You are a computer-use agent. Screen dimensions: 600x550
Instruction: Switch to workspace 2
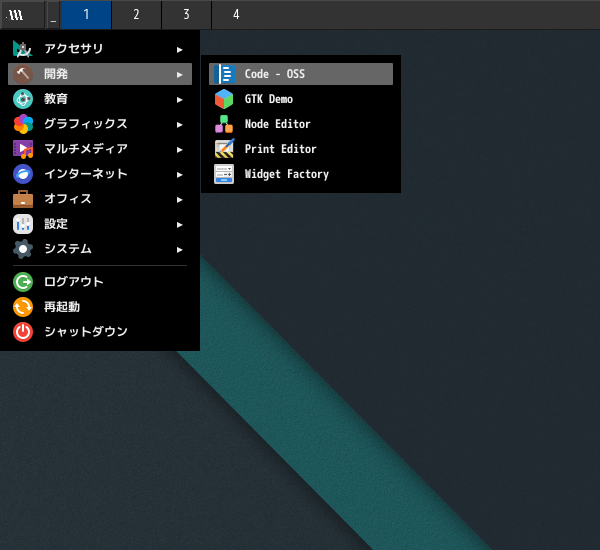point(136,15)
